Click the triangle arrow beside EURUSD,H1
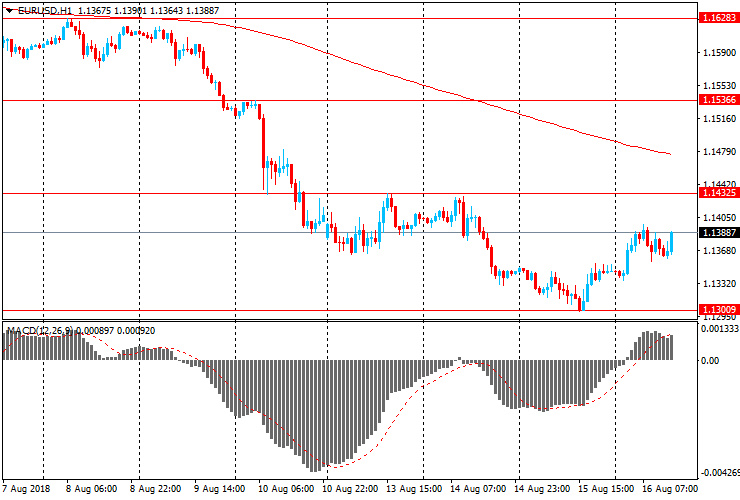The image size is (740, 500). [9, 10]
